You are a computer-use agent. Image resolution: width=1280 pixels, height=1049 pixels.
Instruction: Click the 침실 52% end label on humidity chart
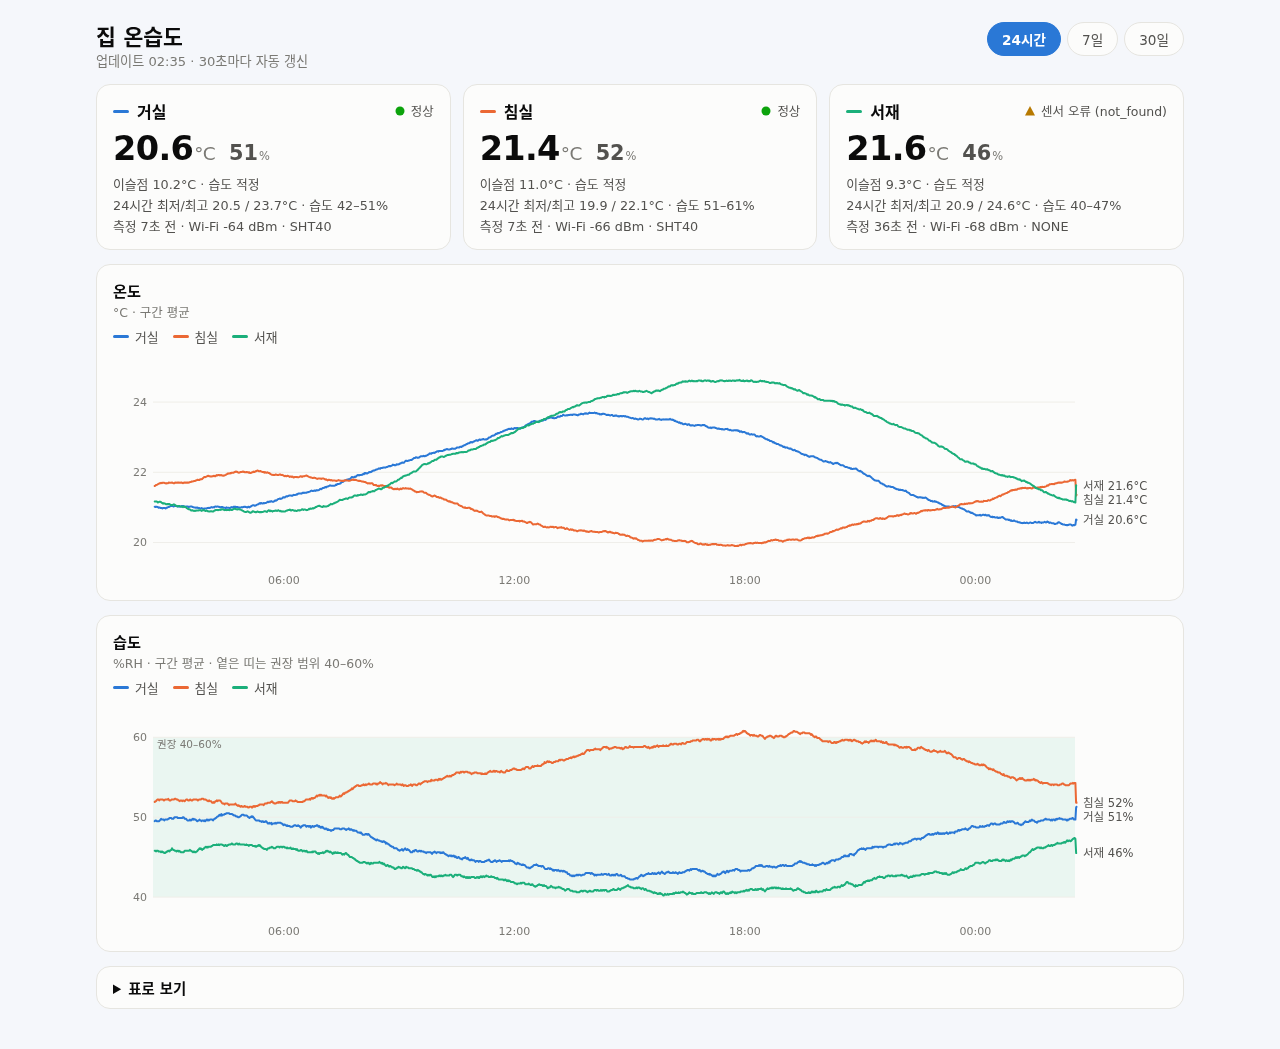(1108, 803)
